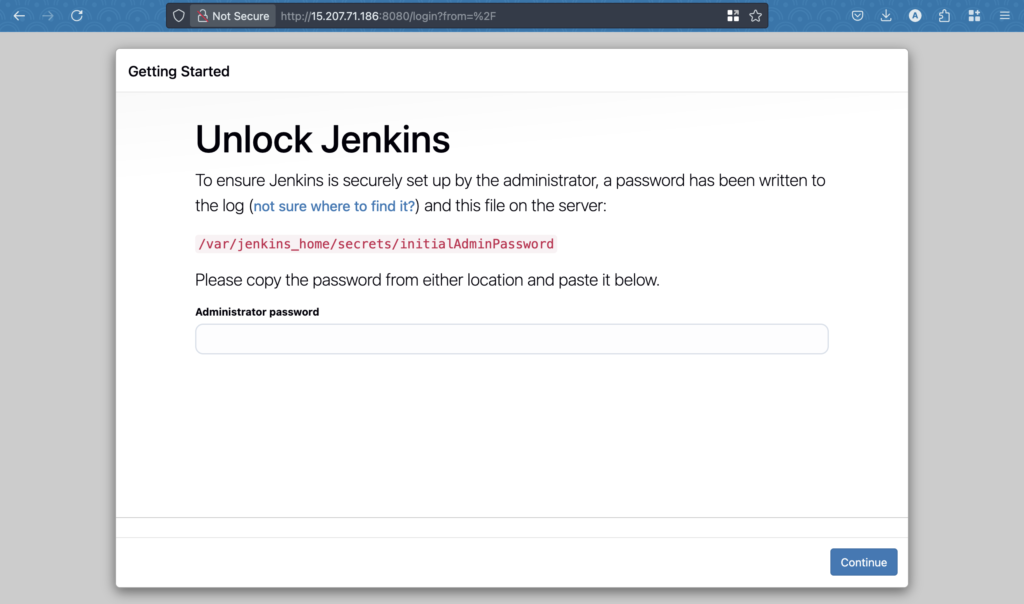Click the 'Please copy the password' instruction text
The image size is (1024, 604).
click(427, 280)
